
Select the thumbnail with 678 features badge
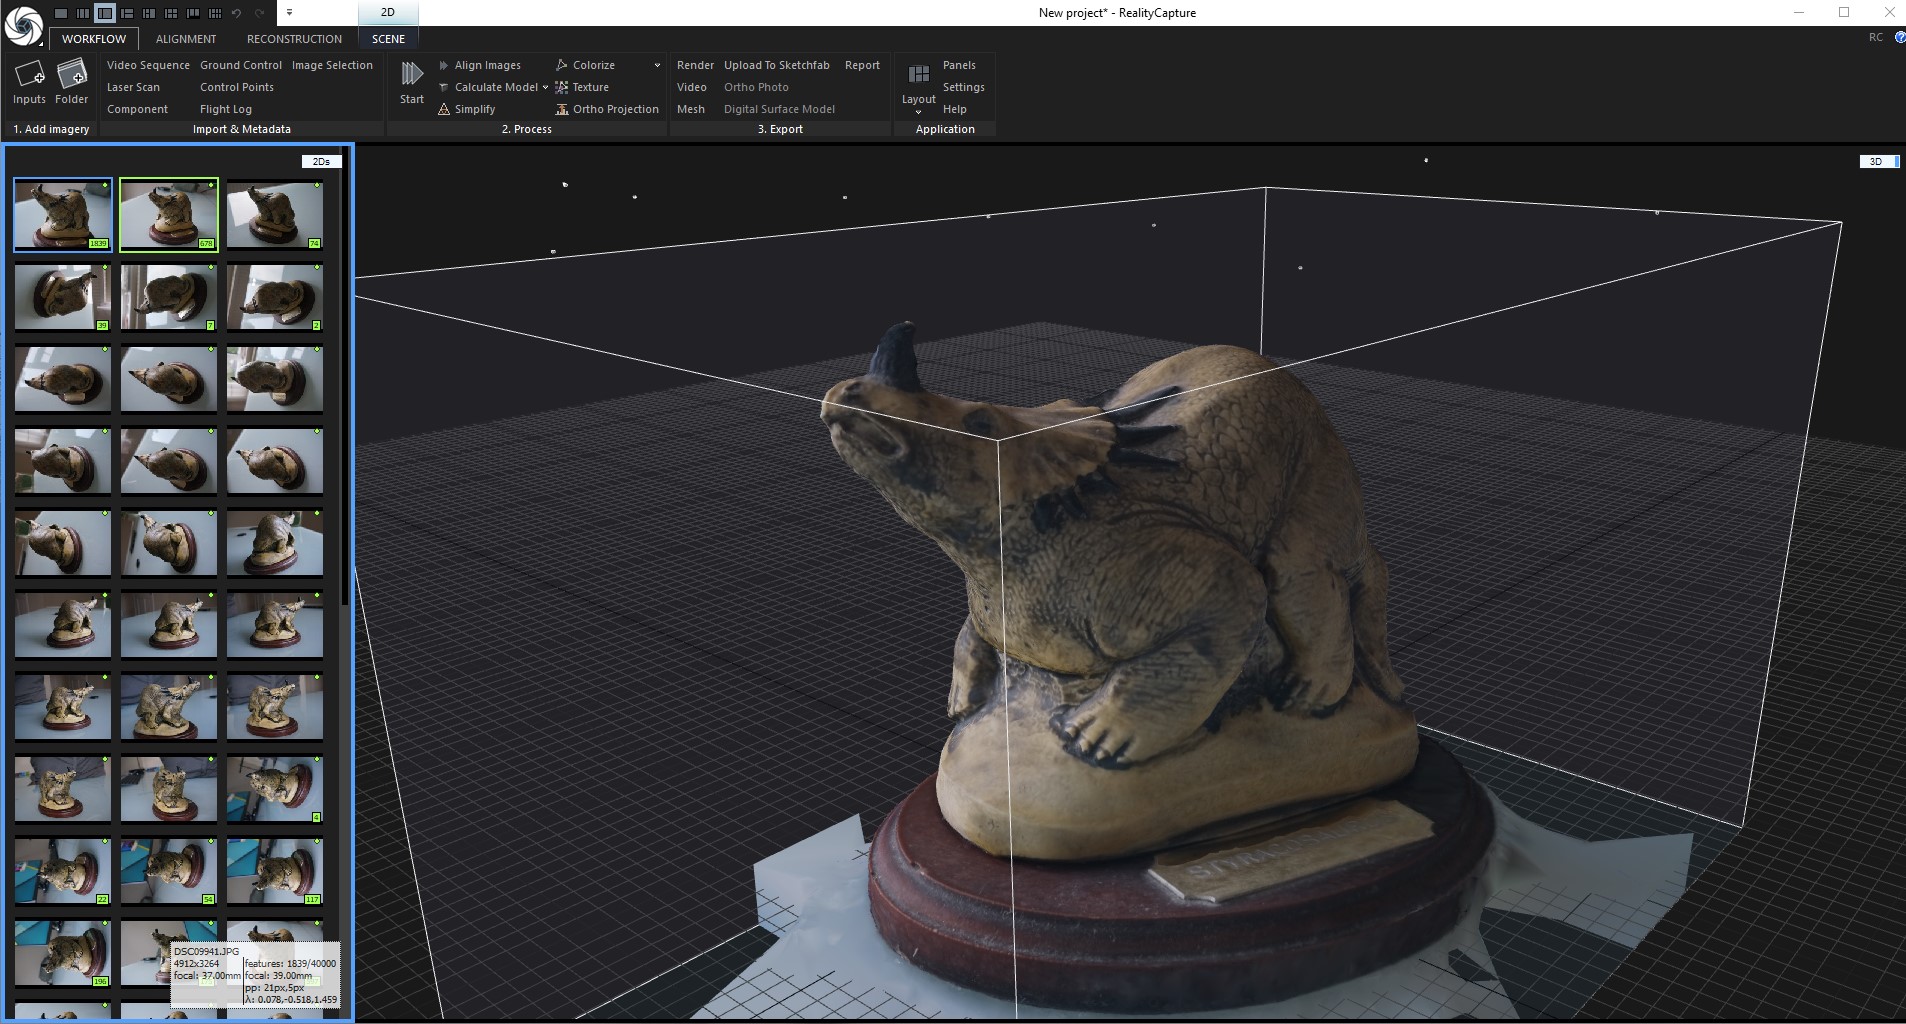point(169,214)
